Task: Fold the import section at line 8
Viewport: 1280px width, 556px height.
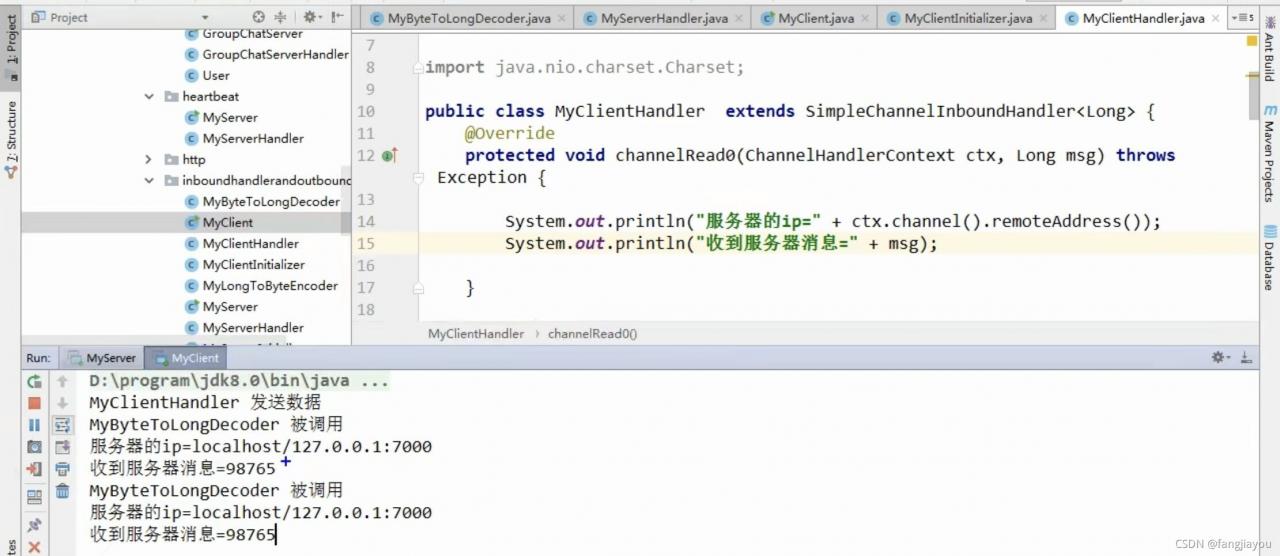Action: [417, 68]
